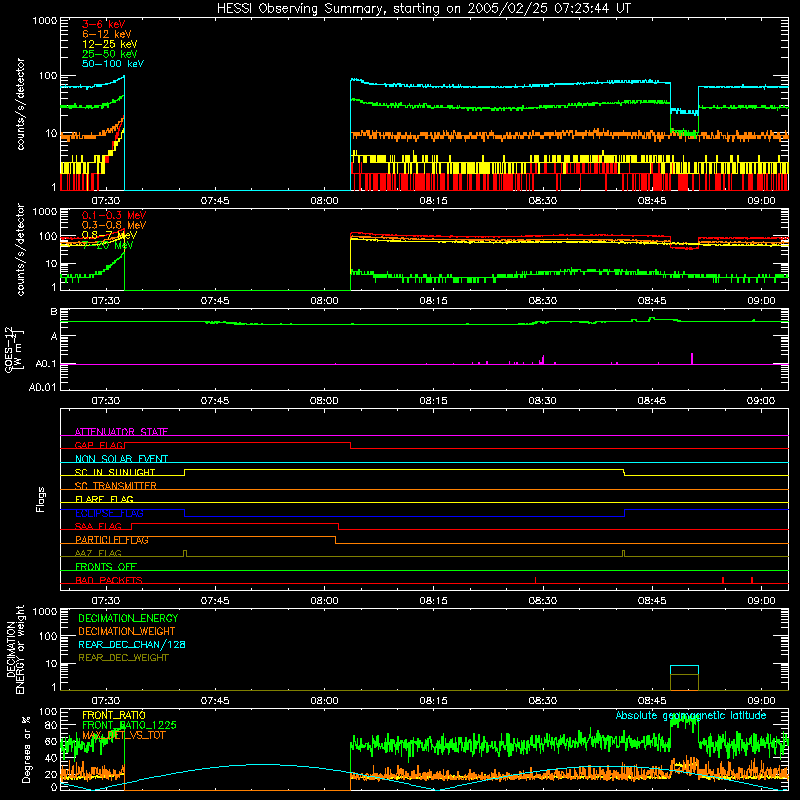Click the SAA_FLAG label
This screenshot has height=800, width=800.
(x=98, y=526)
